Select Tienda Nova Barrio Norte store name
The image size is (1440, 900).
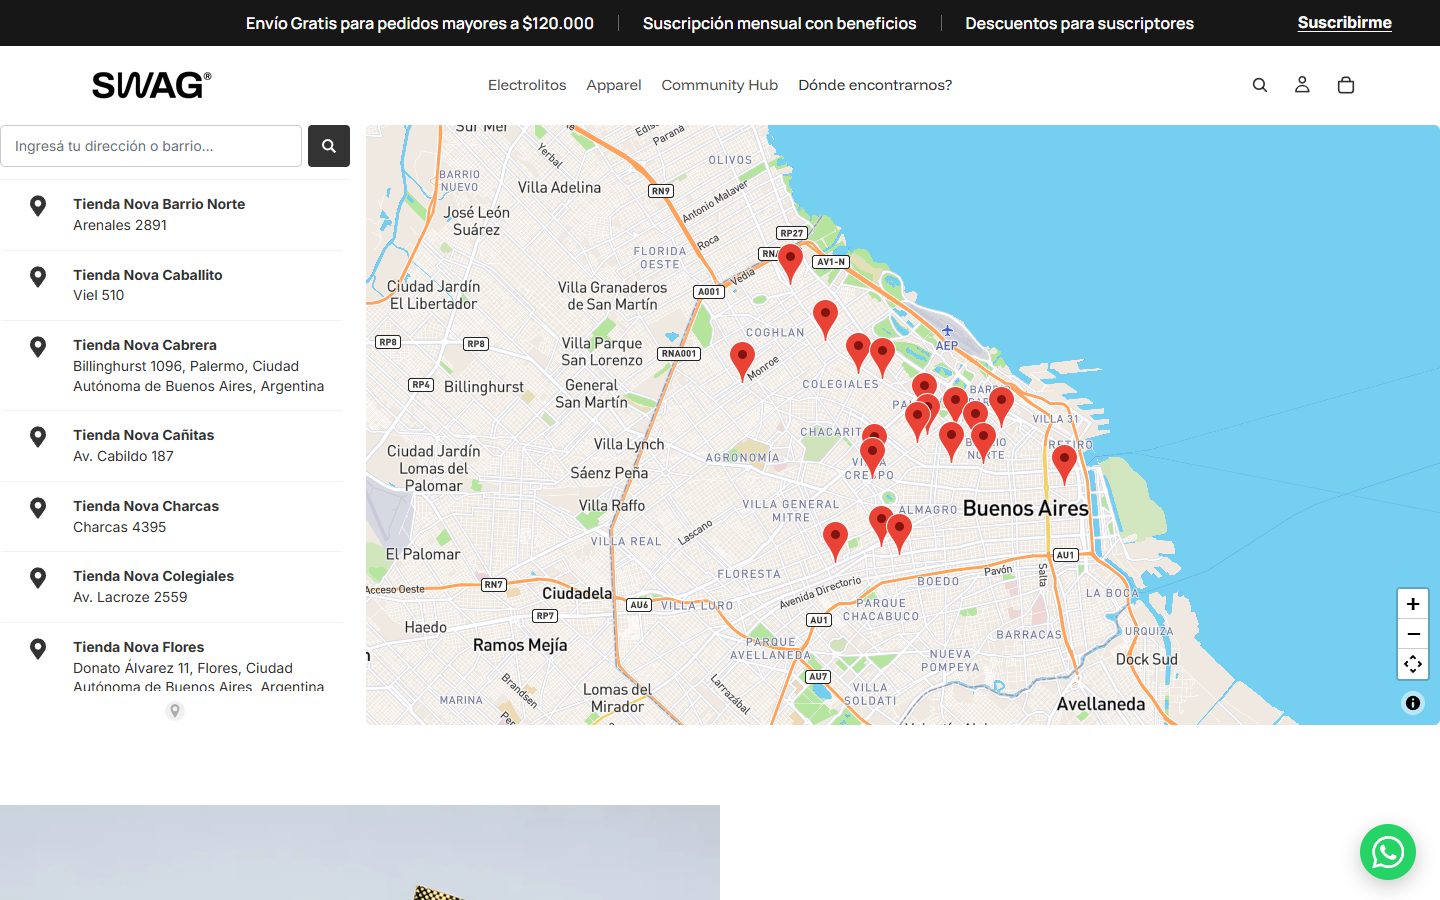click(x=159, y=204)
